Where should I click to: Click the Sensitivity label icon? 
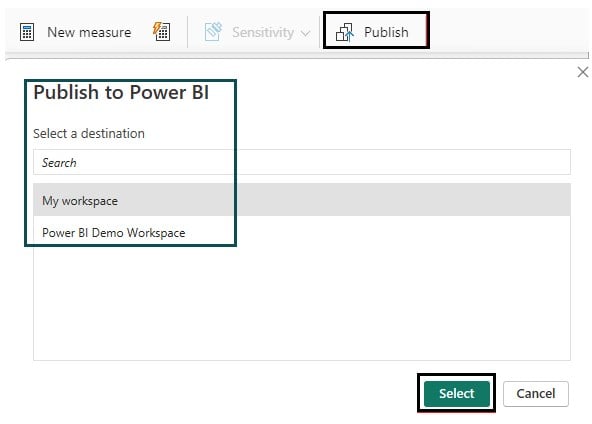[213, 32]
